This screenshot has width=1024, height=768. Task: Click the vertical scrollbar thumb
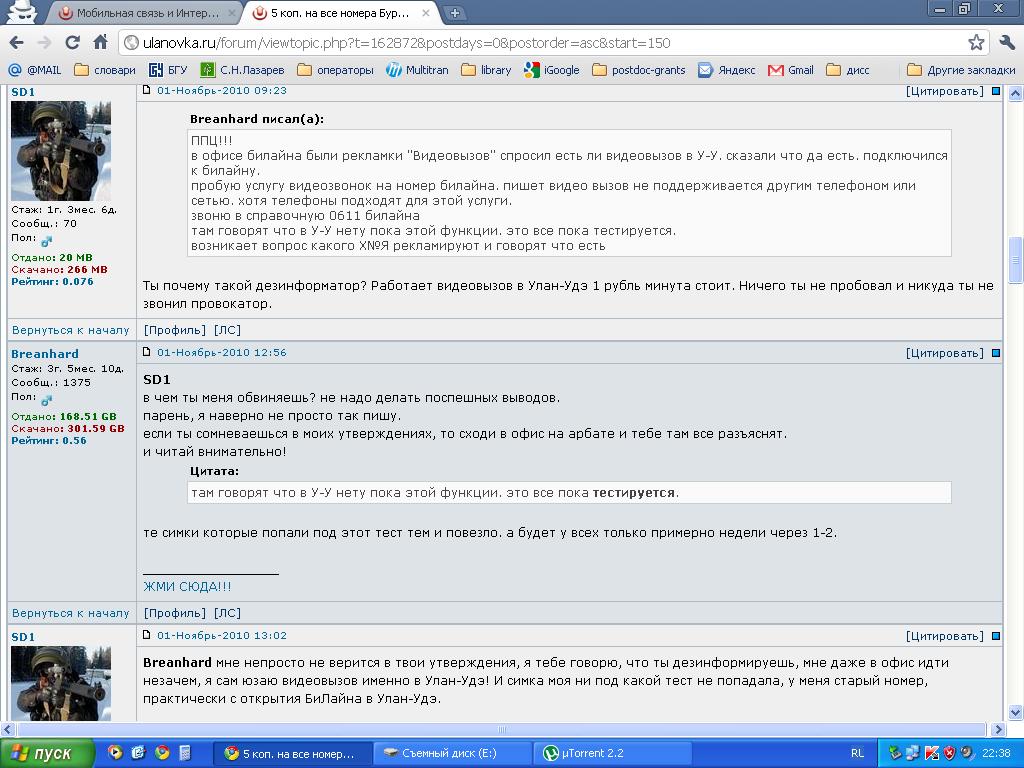[1016, 260]
